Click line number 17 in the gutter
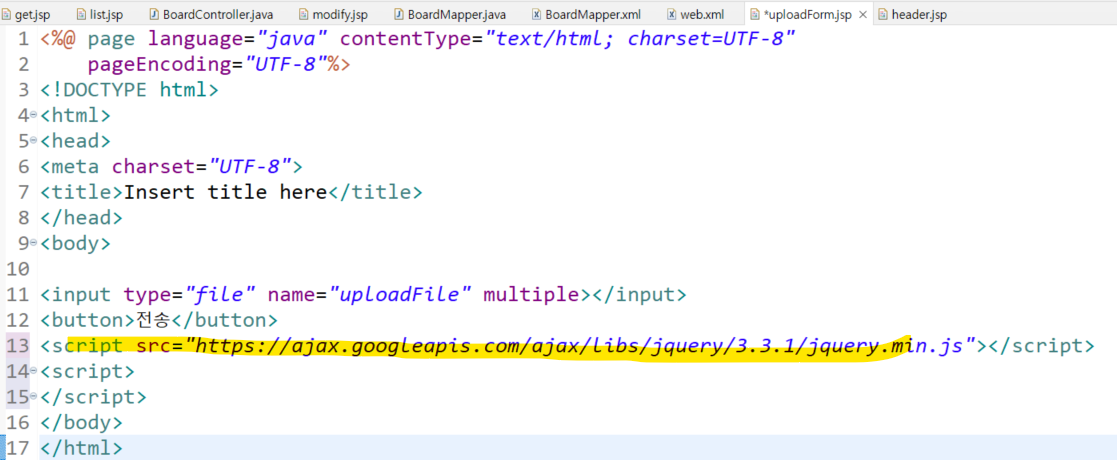The width and height of the screenshot is (1117, 460). coord(18,449)
